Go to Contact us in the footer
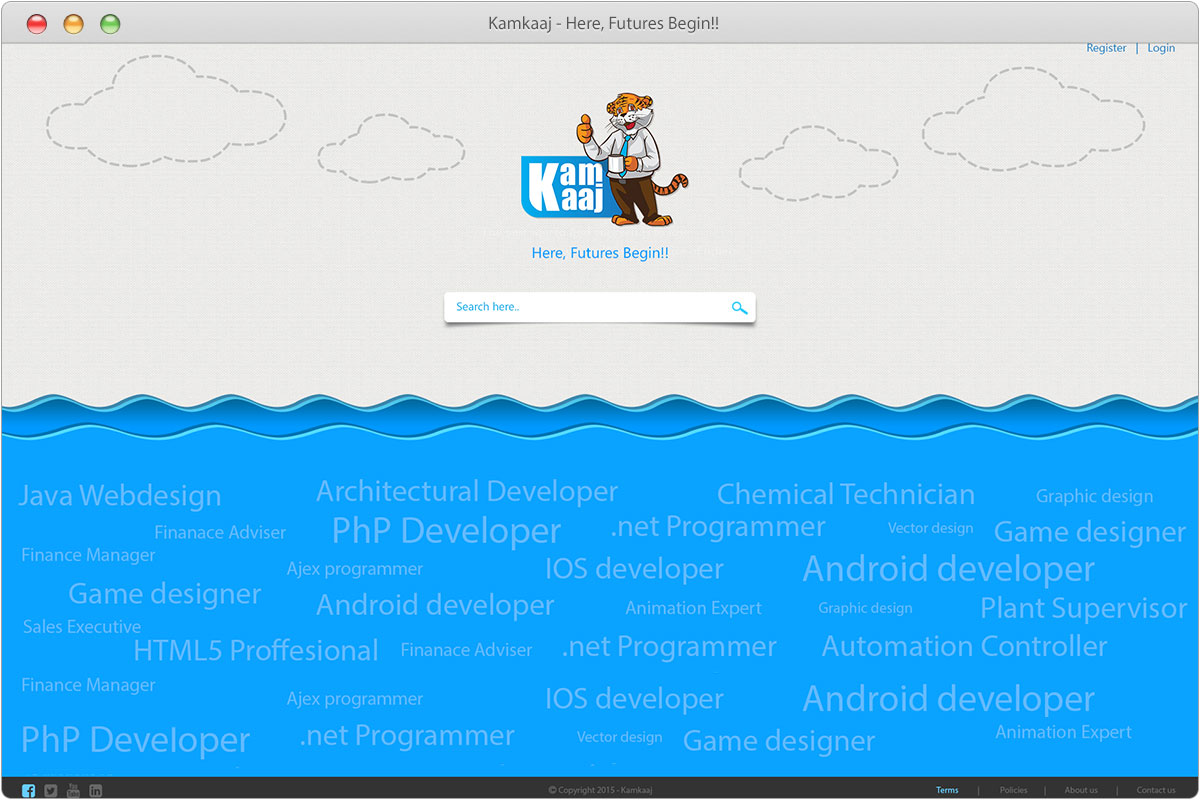Image resolution: width=1200 pixels, height=800 pixels. coord(1156,790)
